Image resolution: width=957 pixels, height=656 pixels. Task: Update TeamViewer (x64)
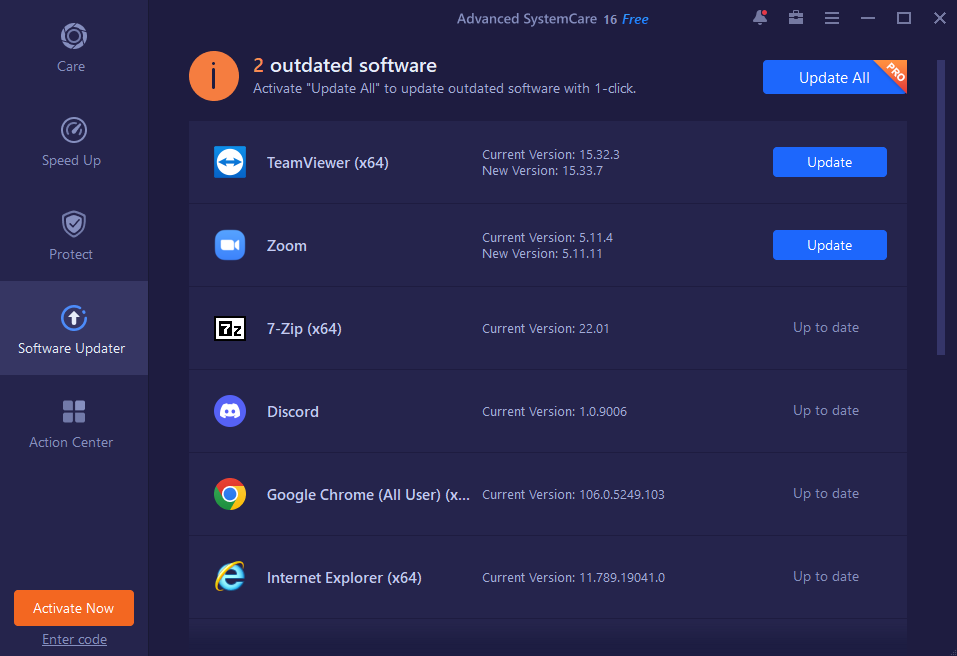829,162
